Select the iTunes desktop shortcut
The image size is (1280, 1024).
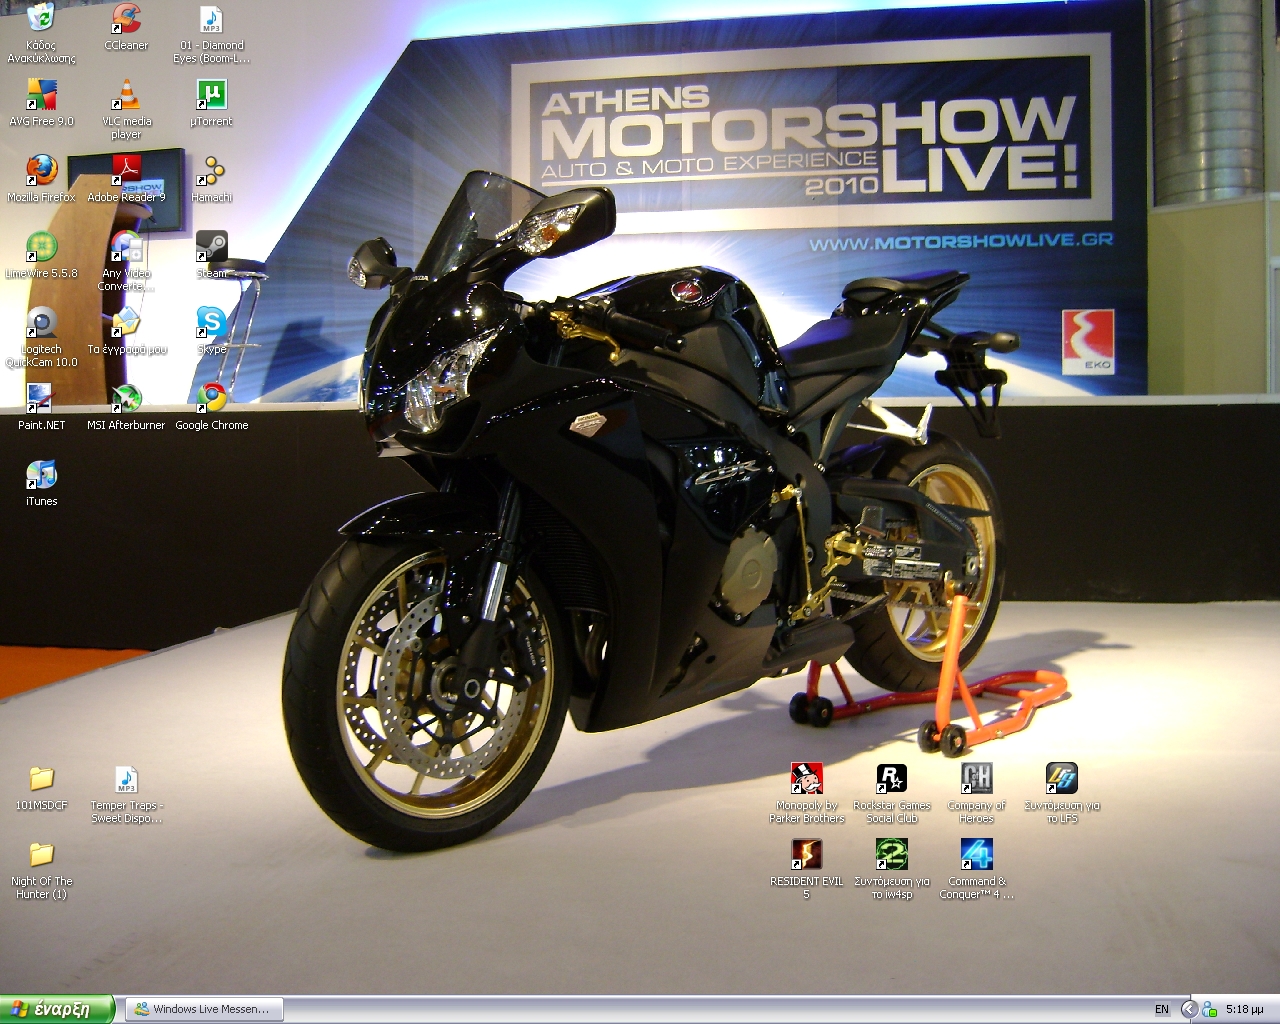[x=41, y=483]
